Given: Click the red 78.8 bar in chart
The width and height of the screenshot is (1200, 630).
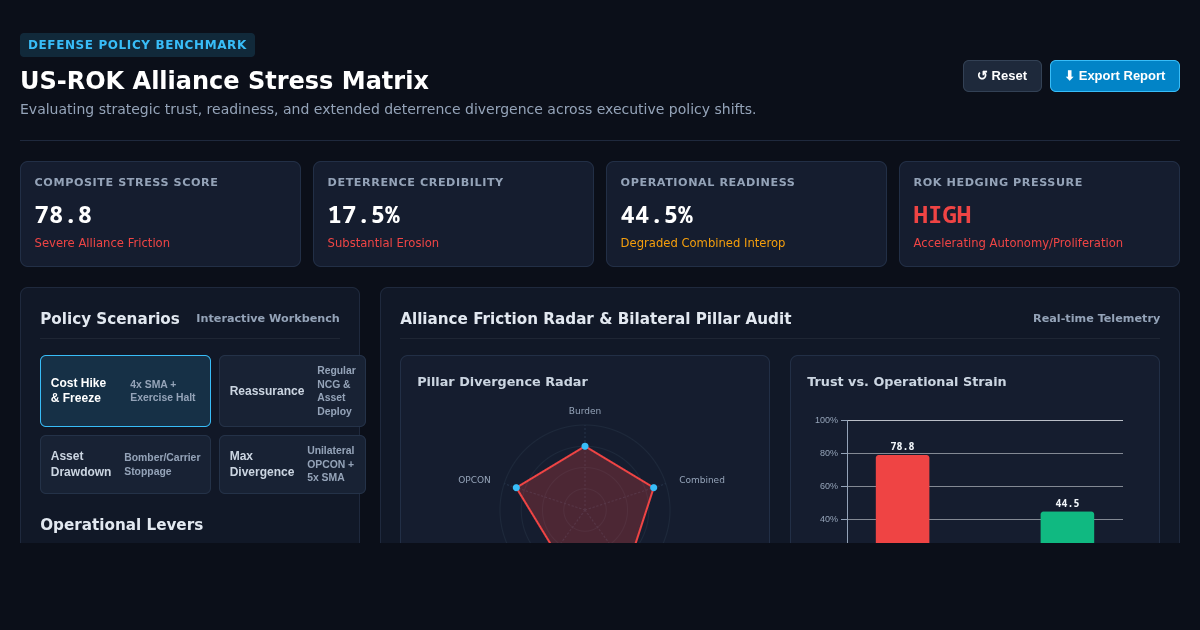Looking at the screenshot, I should [902, 499].
